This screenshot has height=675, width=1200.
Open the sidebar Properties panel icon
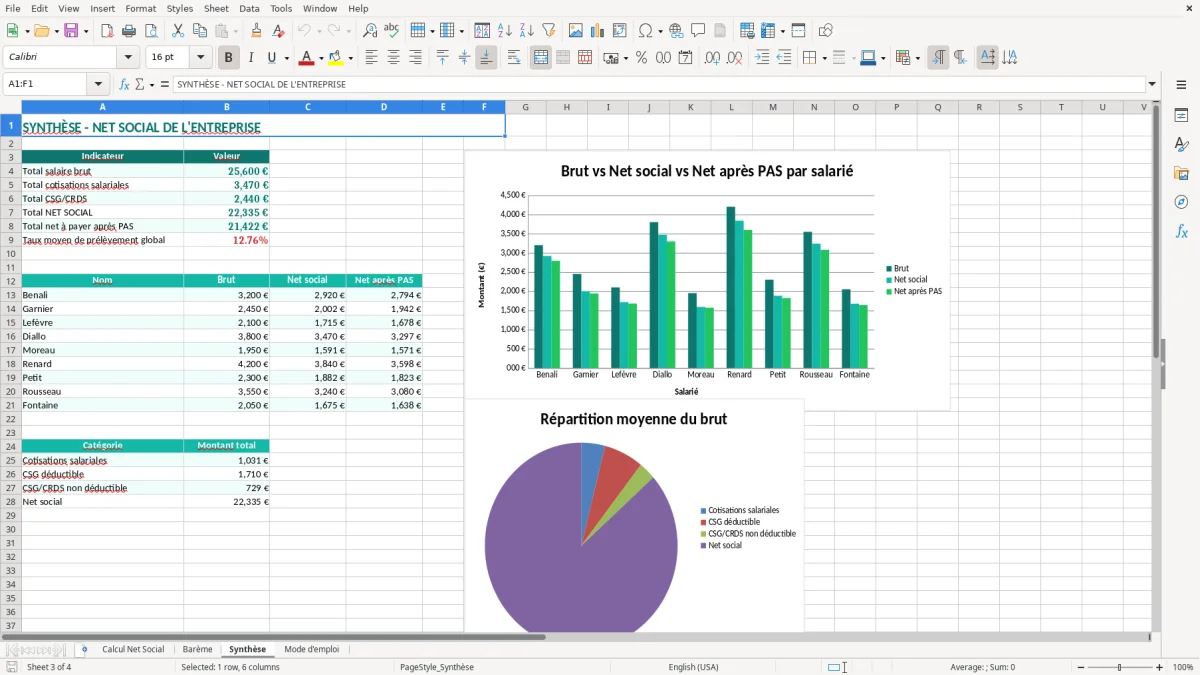1181,116
